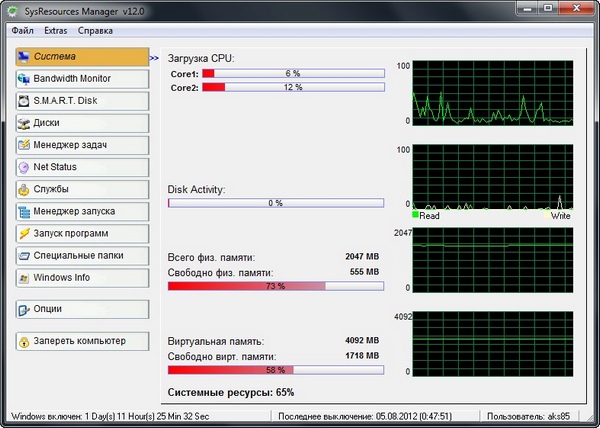Click the 'Disk Activity:' label

click(x=196, y=190)
